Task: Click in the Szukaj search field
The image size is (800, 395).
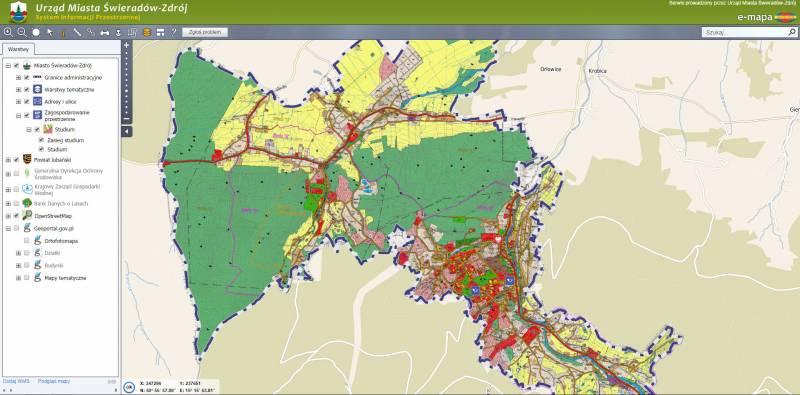Action: click(x=744, y=32)
